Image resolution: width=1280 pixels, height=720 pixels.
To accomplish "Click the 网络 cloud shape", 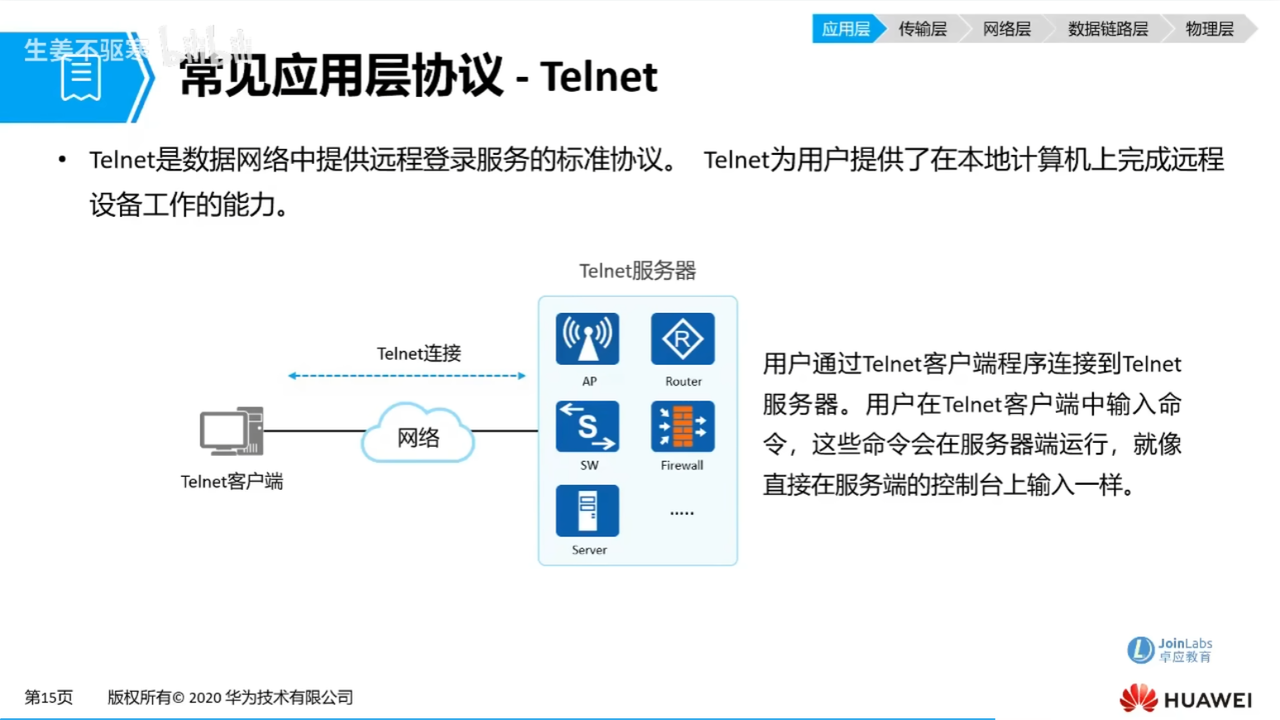I will 417,434.
